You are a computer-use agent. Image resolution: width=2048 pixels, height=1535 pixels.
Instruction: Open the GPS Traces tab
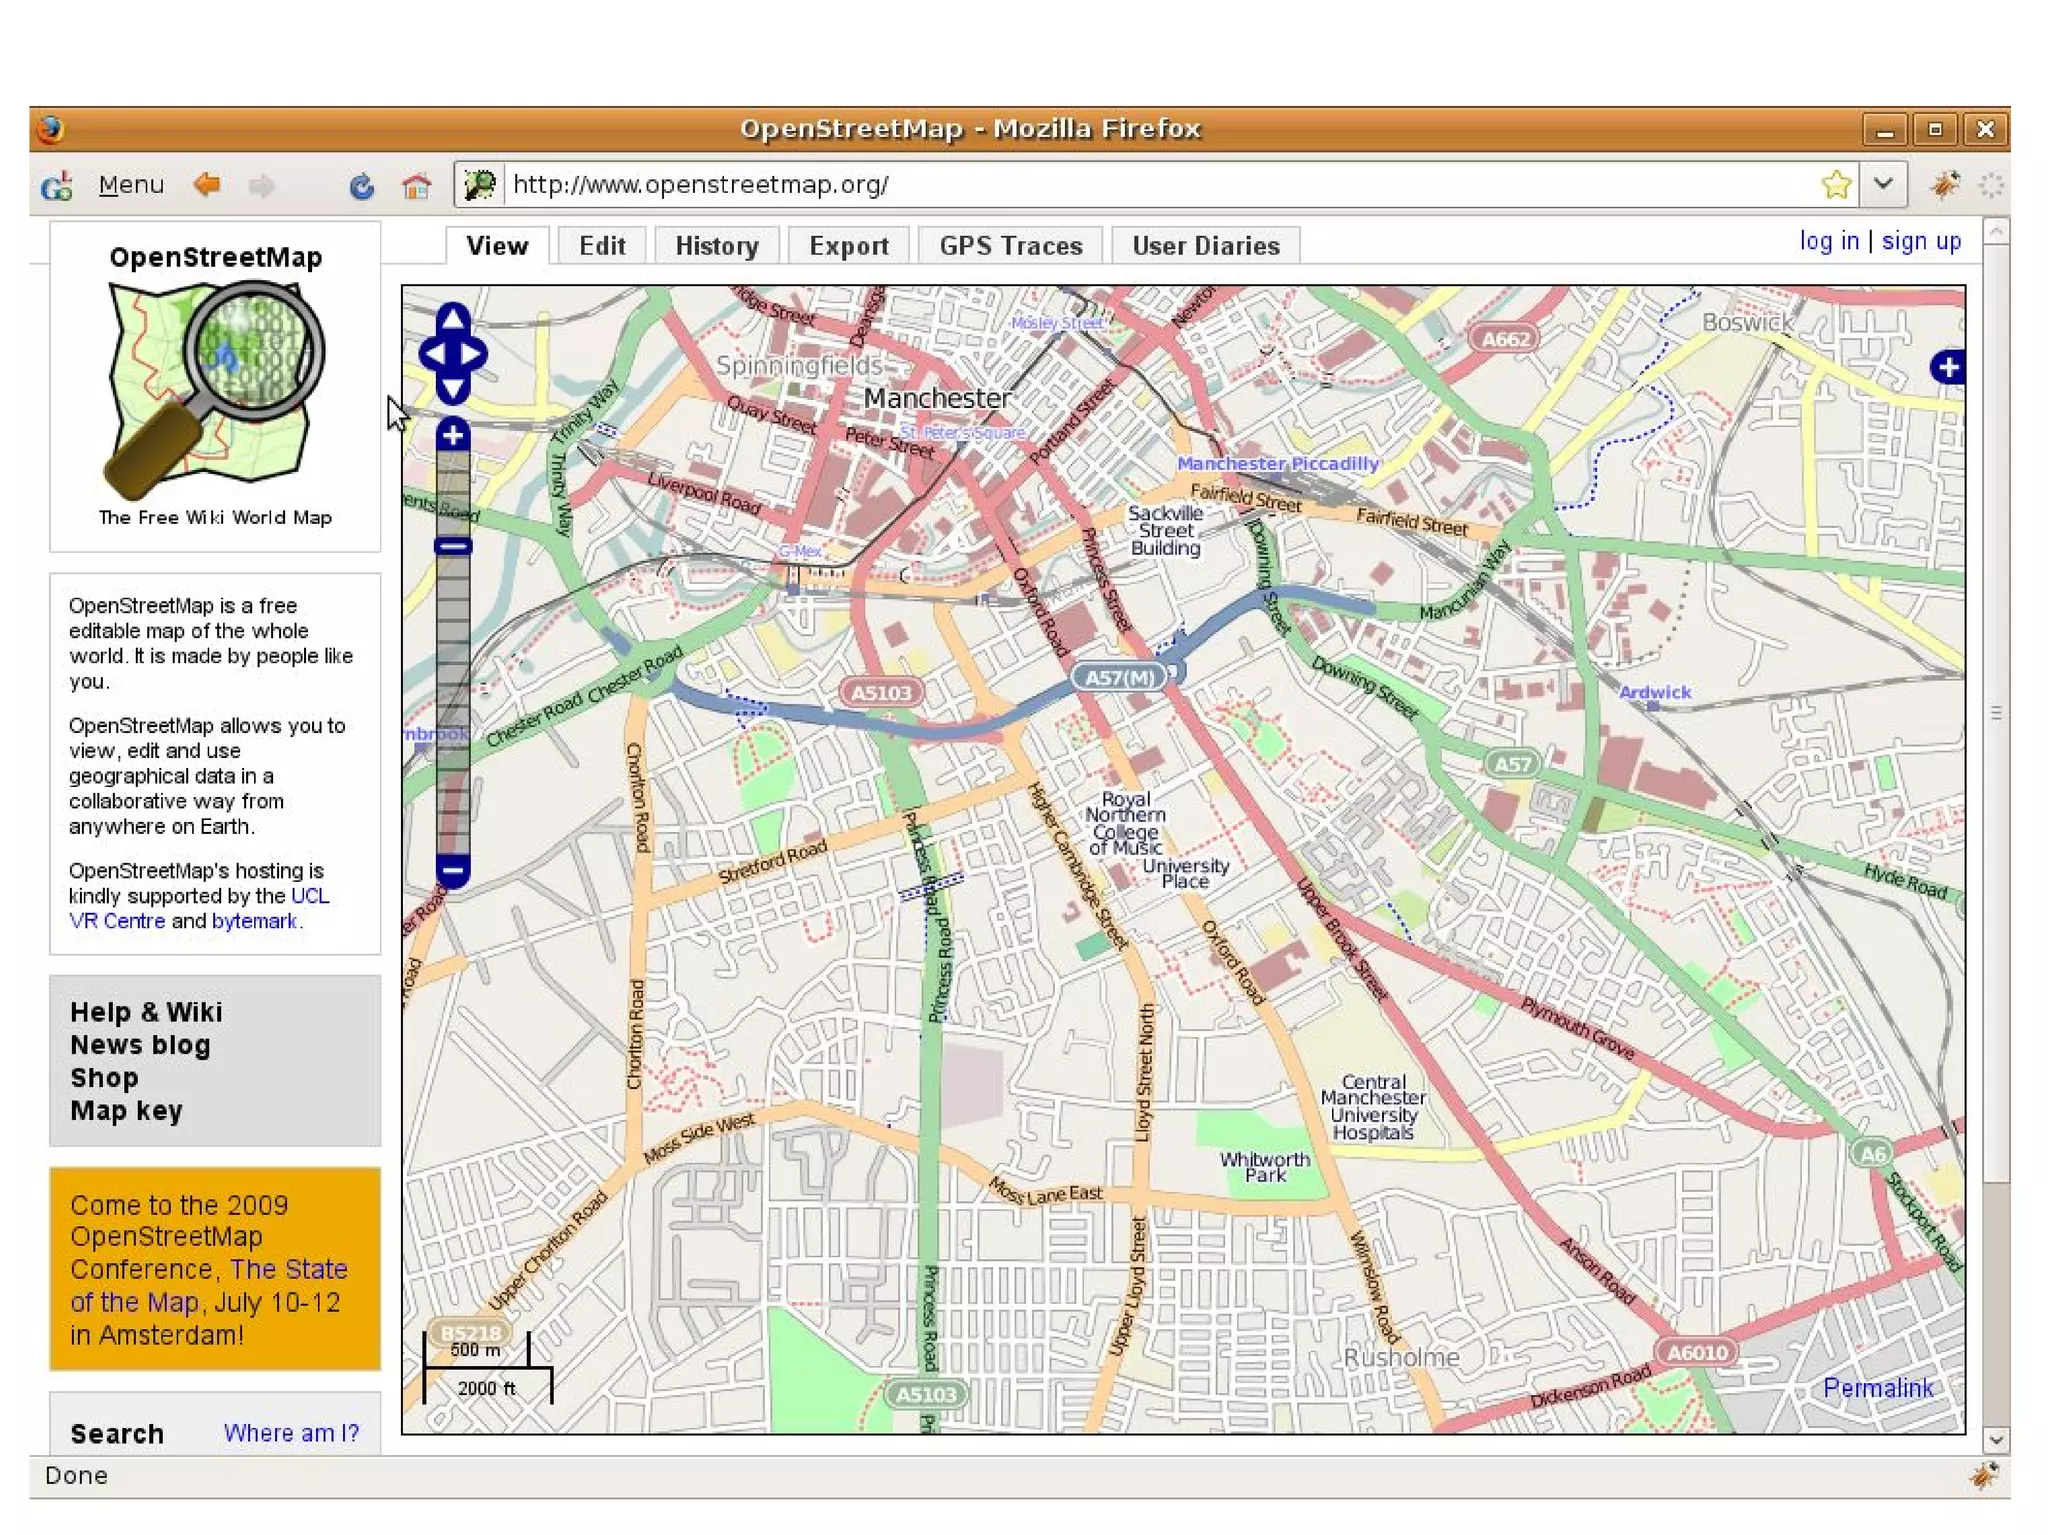coord(1011,246)
